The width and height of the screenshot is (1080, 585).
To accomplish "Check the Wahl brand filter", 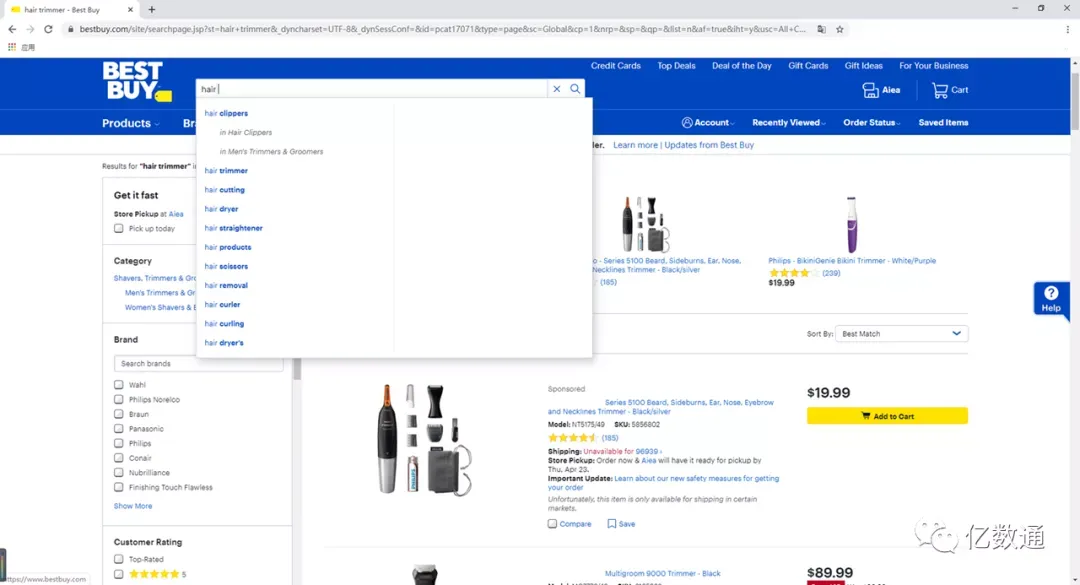I will [x=118, y=384].
